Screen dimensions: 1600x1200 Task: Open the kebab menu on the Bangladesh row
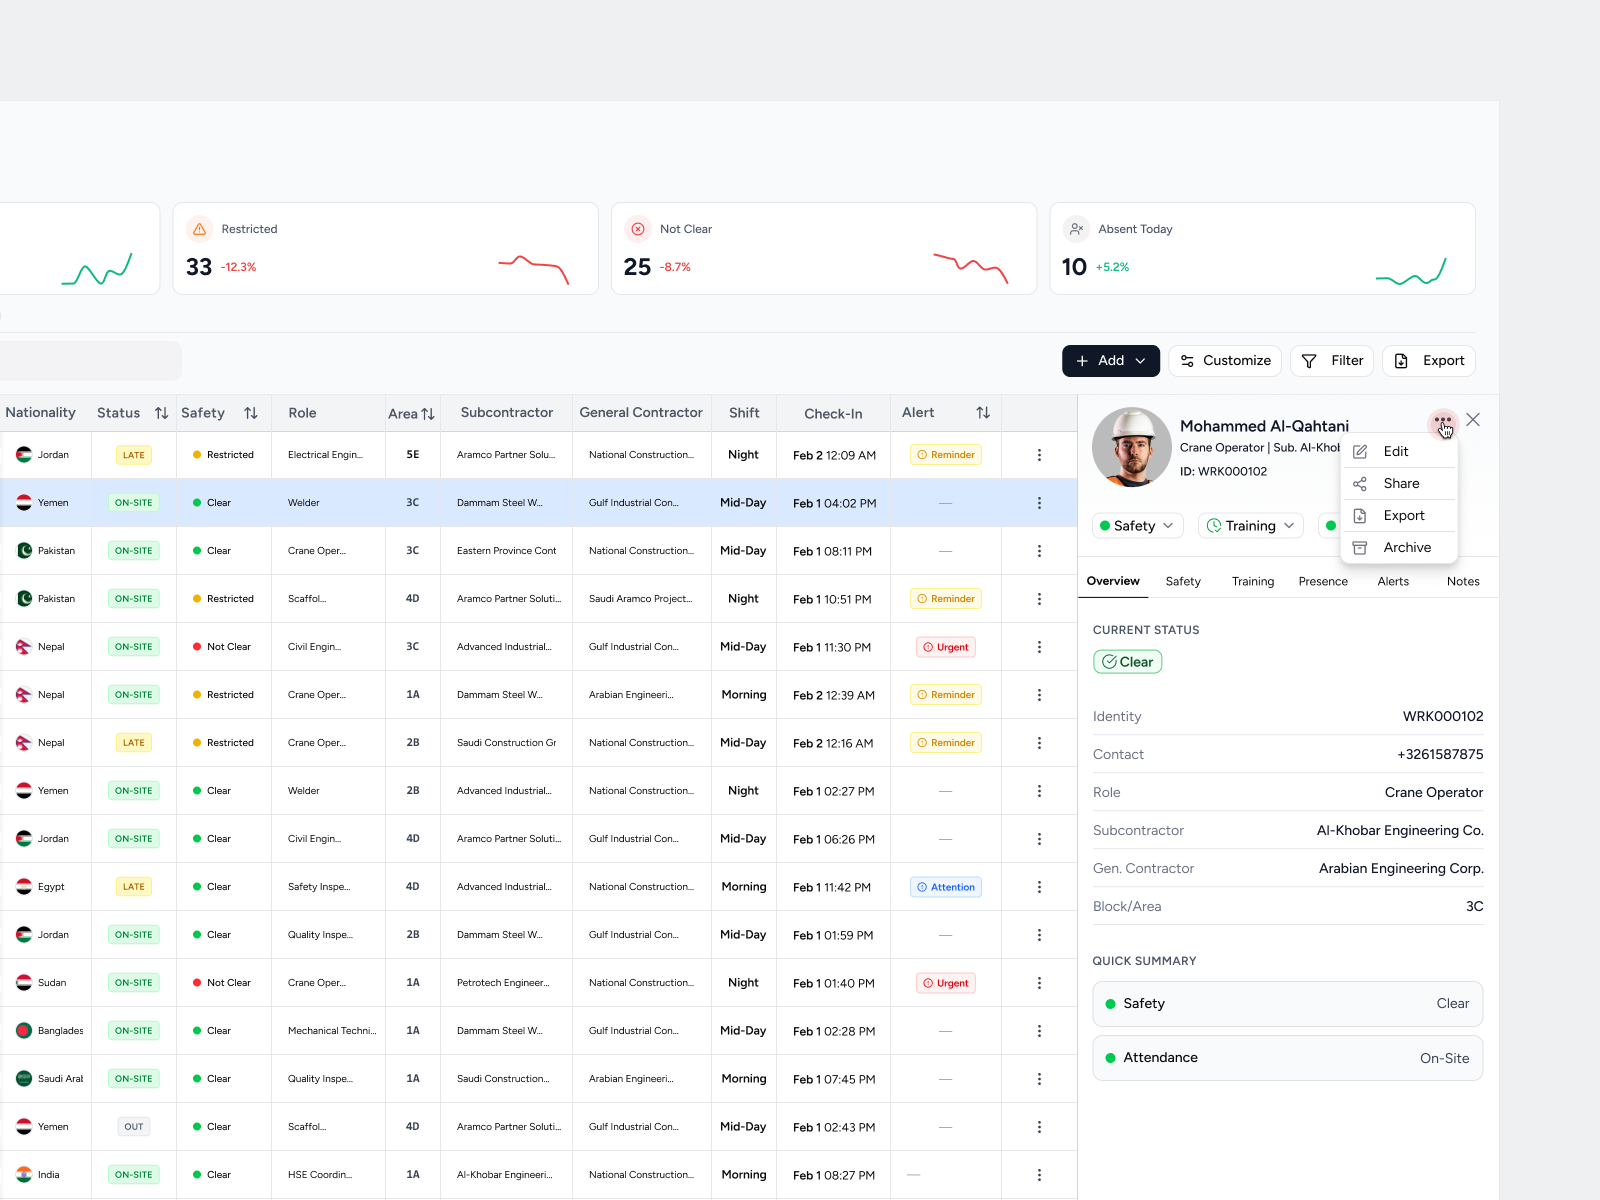1039,1030
